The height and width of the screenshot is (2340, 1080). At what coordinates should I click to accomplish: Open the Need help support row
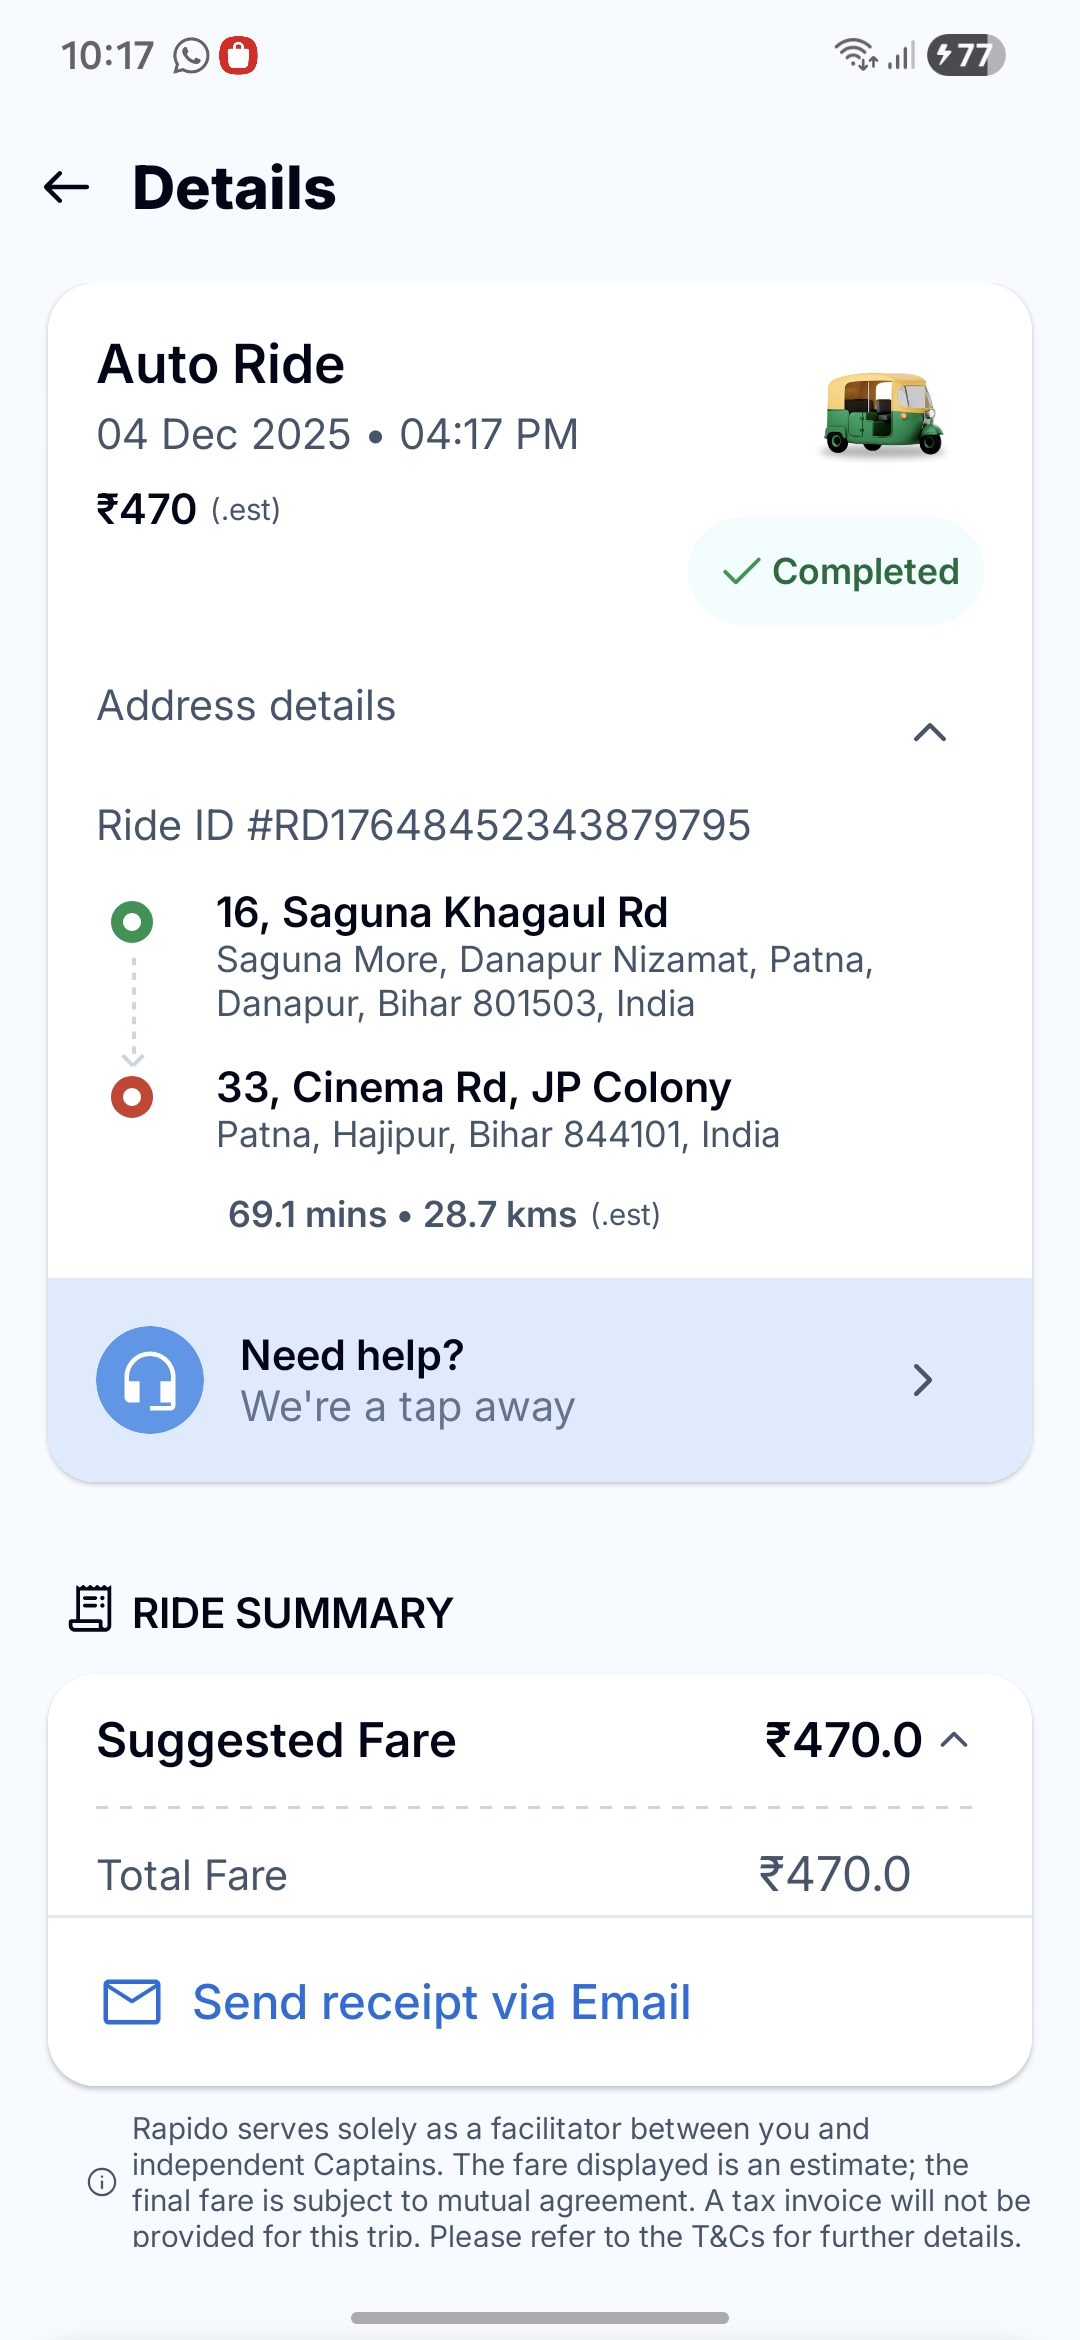540,1380
